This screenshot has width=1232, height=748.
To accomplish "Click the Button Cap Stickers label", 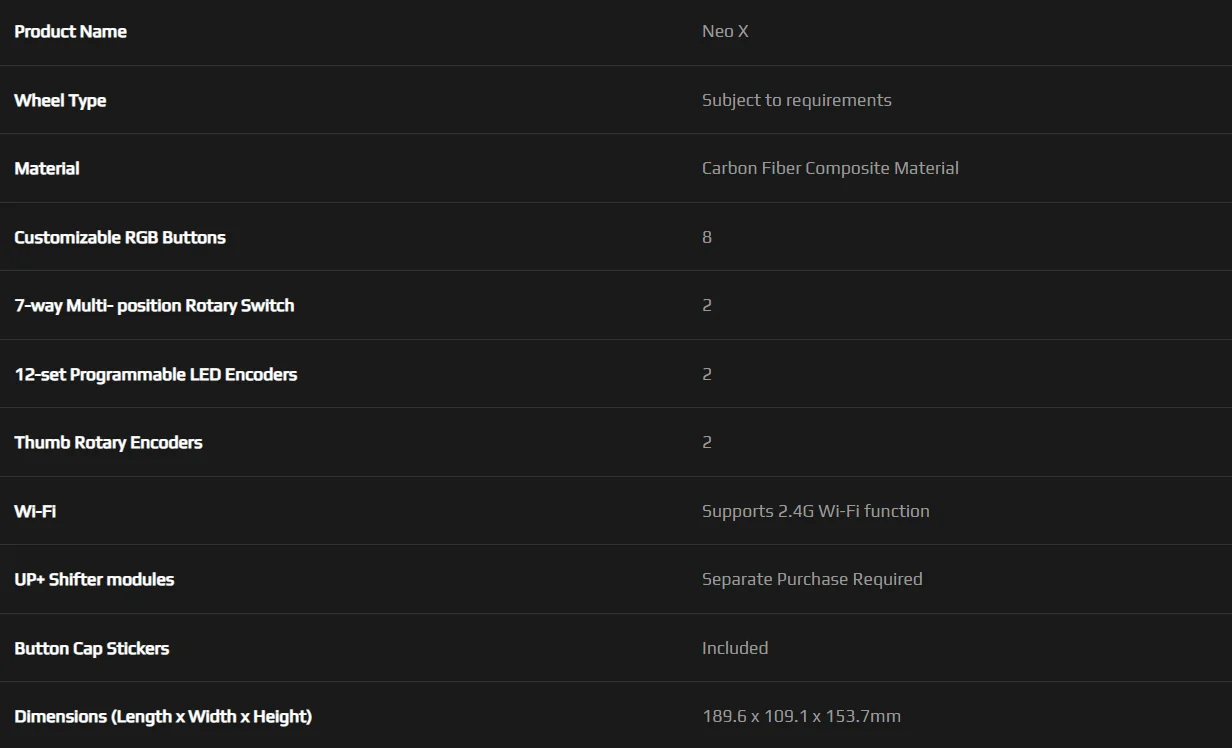I will [x=92, y=648].
